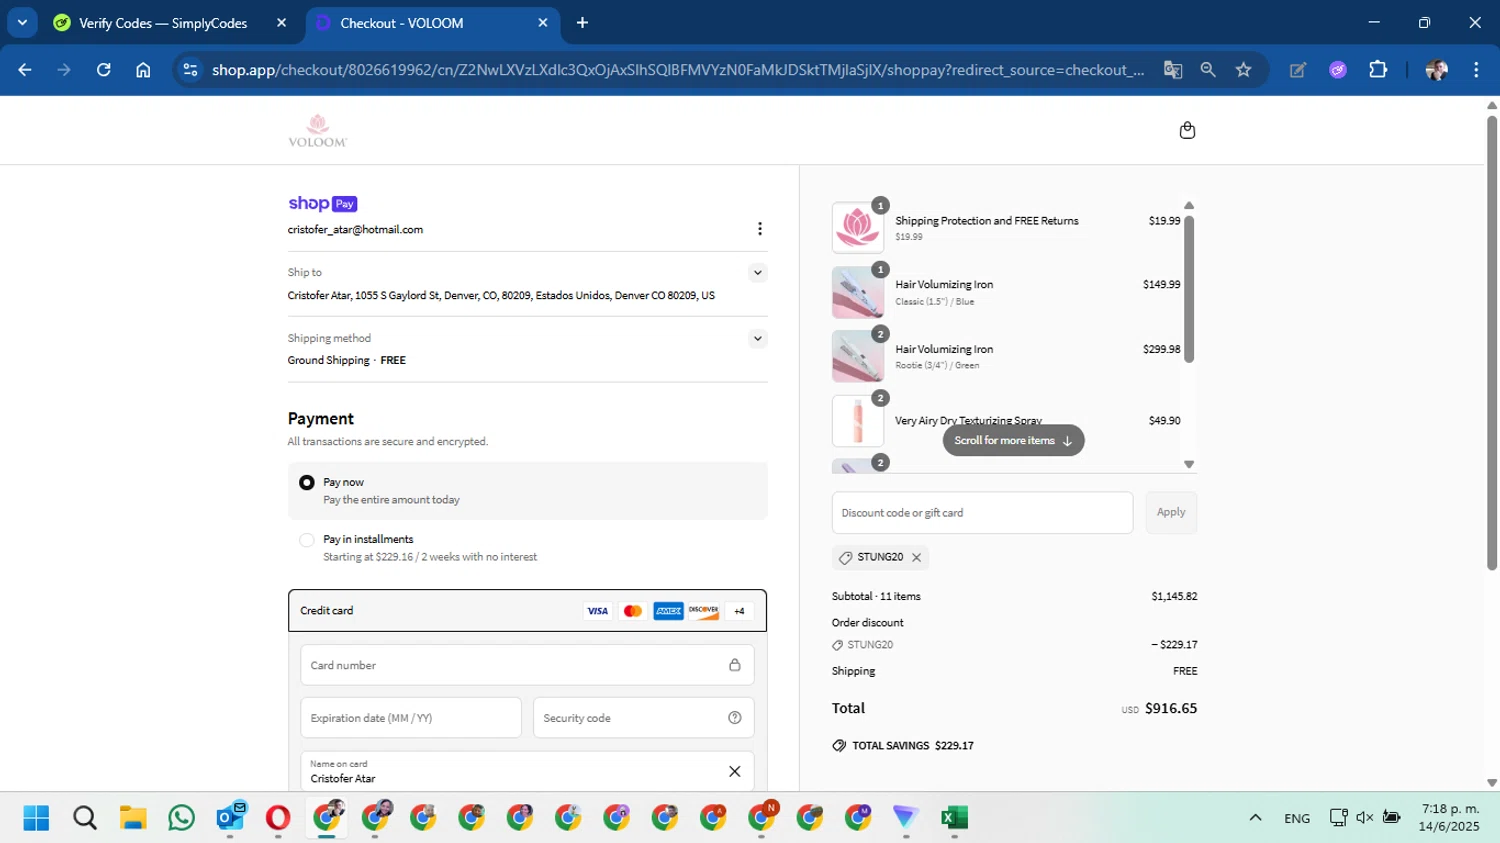Image resolution: width=1500 pixels, height=843 pixels.
Task: Open the purple round extension icon
Action: tap(1338, 70)
